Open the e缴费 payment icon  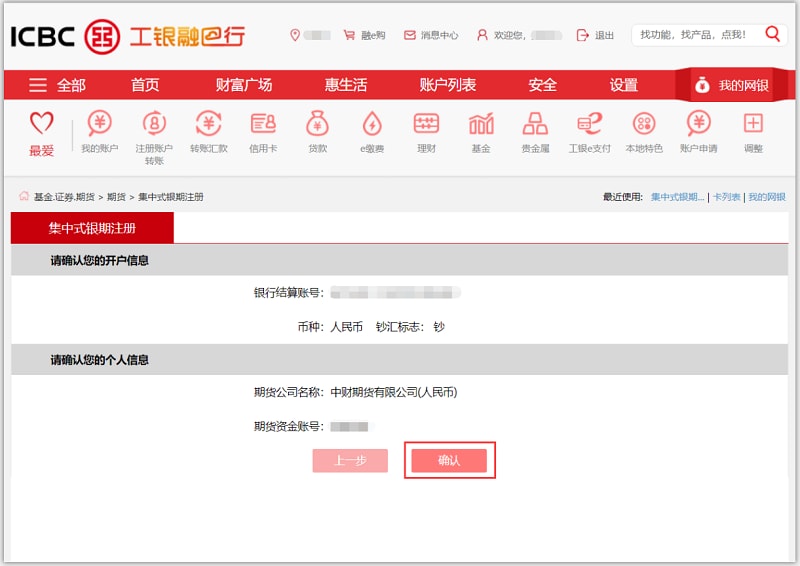372,124
